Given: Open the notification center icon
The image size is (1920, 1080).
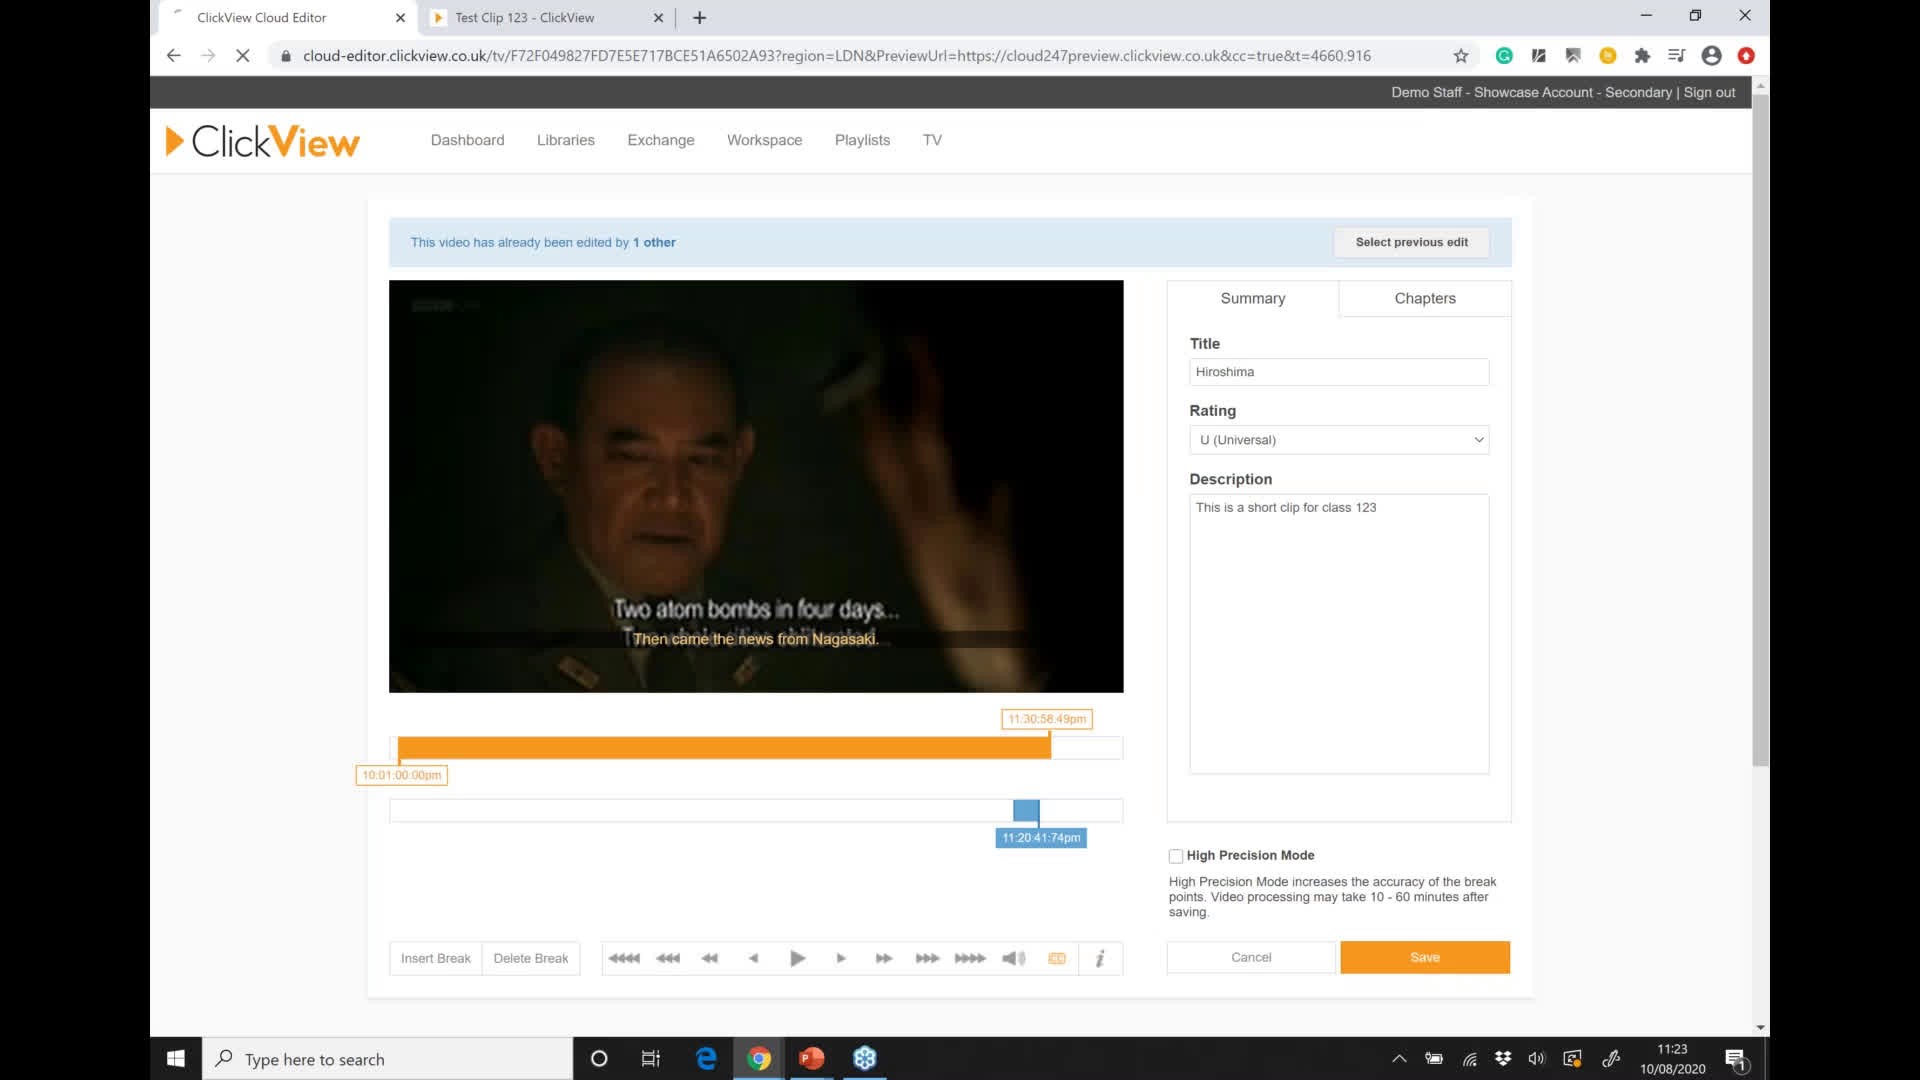Looking at the screenshot, I should [1737, 1060].
